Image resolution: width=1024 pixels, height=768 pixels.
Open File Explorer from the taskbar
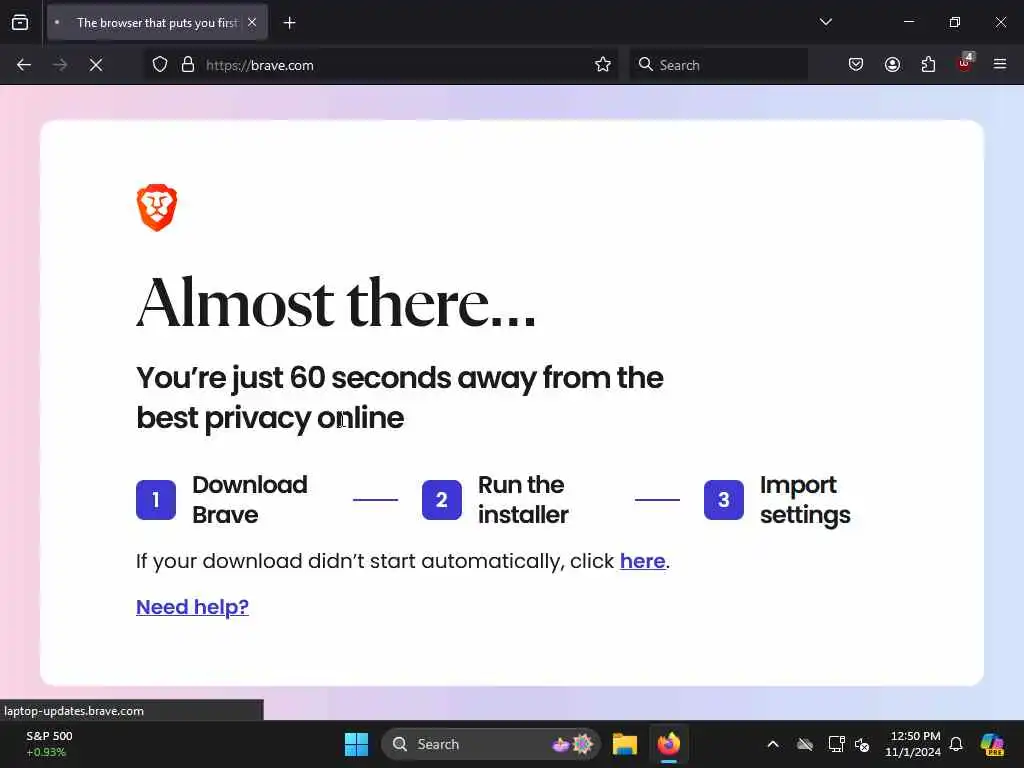(625, 744)
